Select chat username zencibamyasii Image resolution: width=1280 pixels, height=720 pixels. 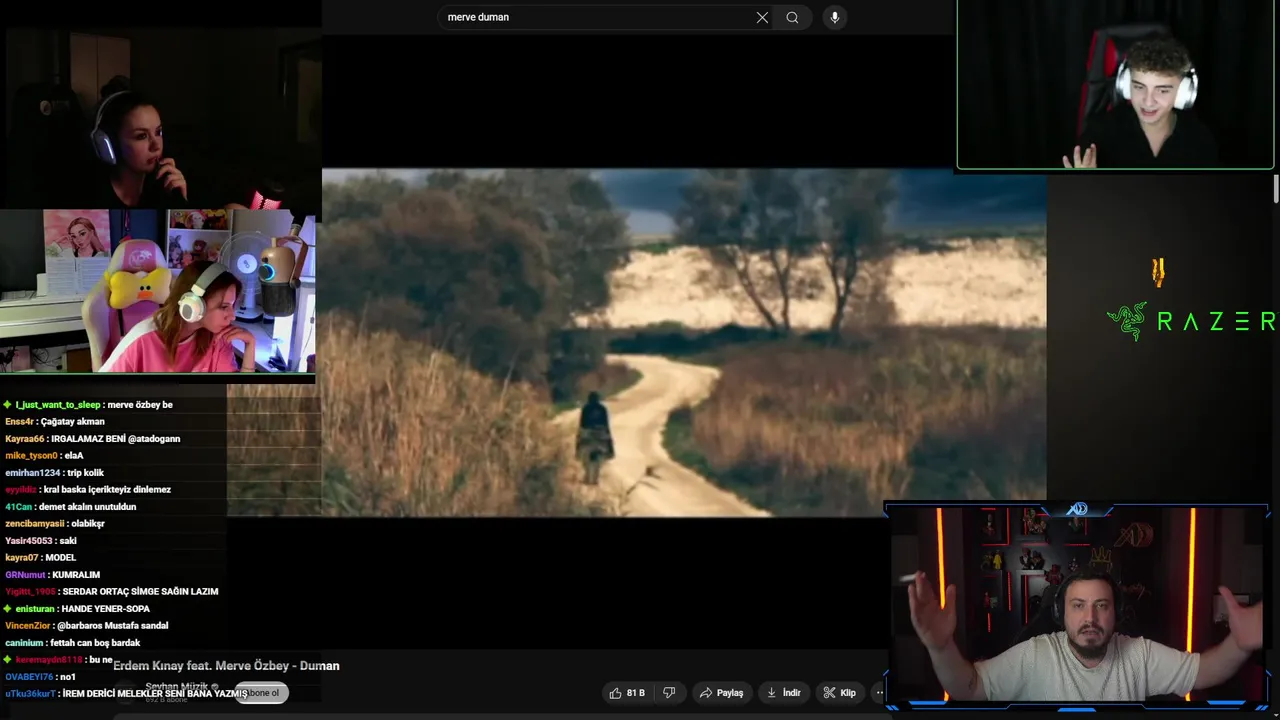point(35,524)
